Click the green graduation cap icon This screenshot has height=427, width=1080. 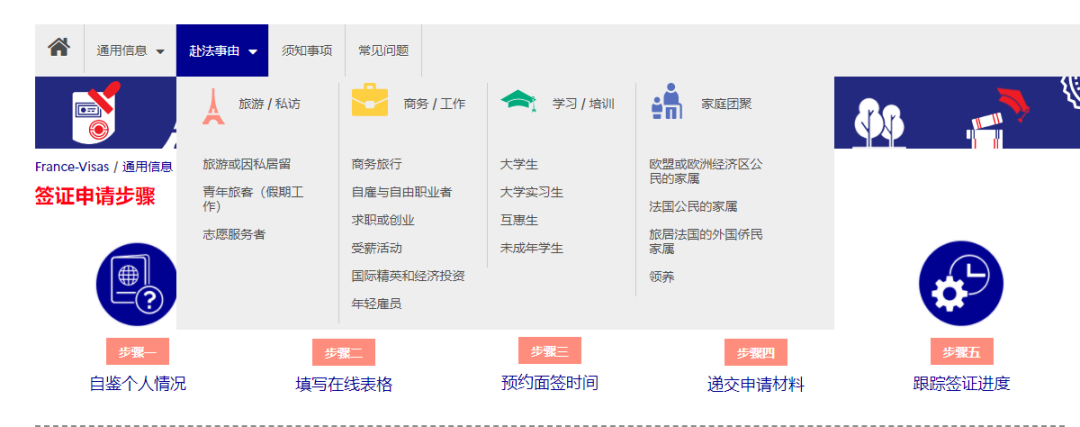point(518,102)
